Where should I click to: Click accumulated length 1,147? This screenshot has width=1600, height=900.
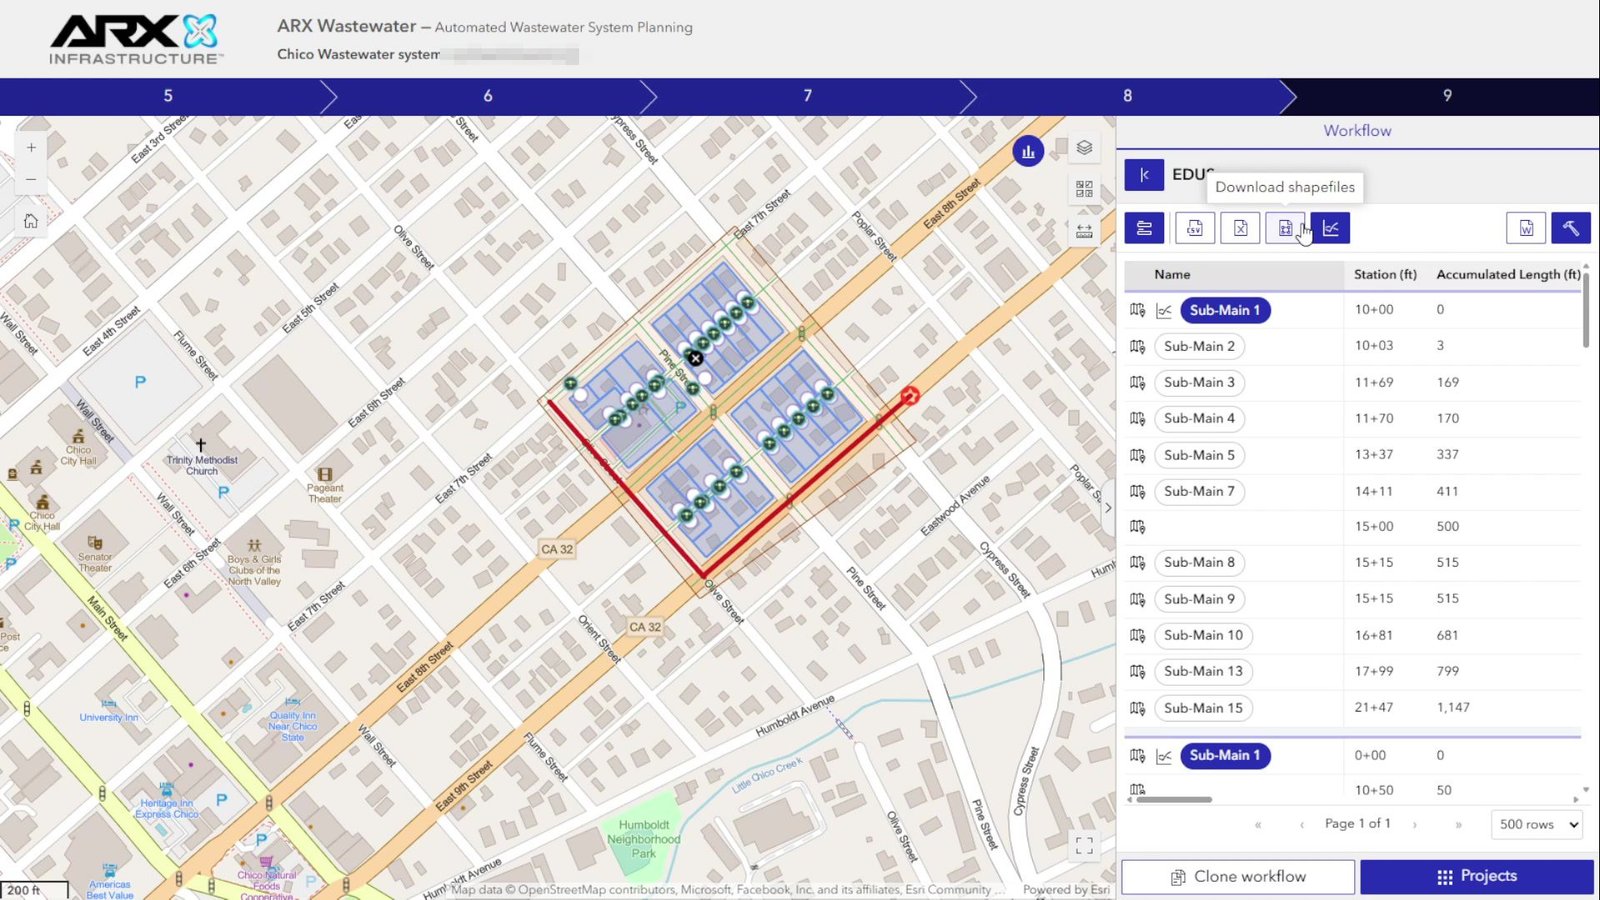pos(1453,707)
